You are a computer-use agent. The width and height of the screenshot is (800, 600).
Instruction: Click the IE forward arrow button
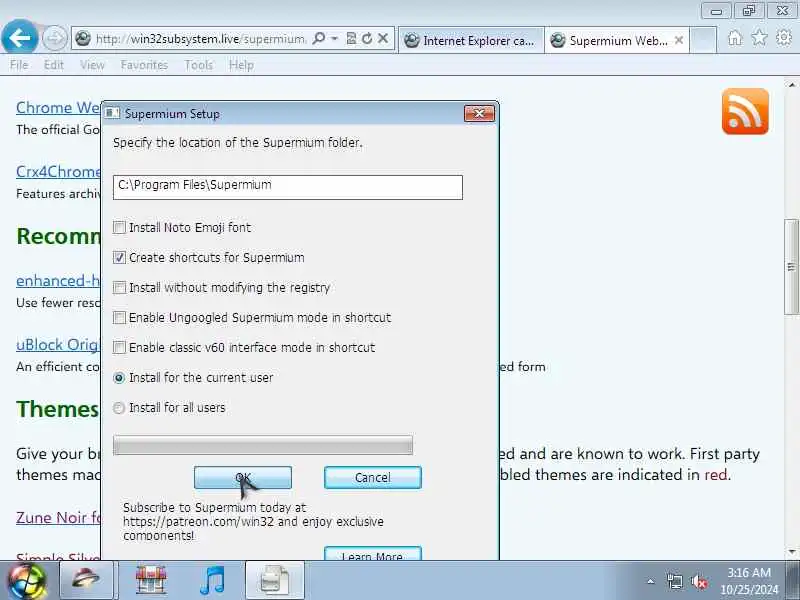54,38
